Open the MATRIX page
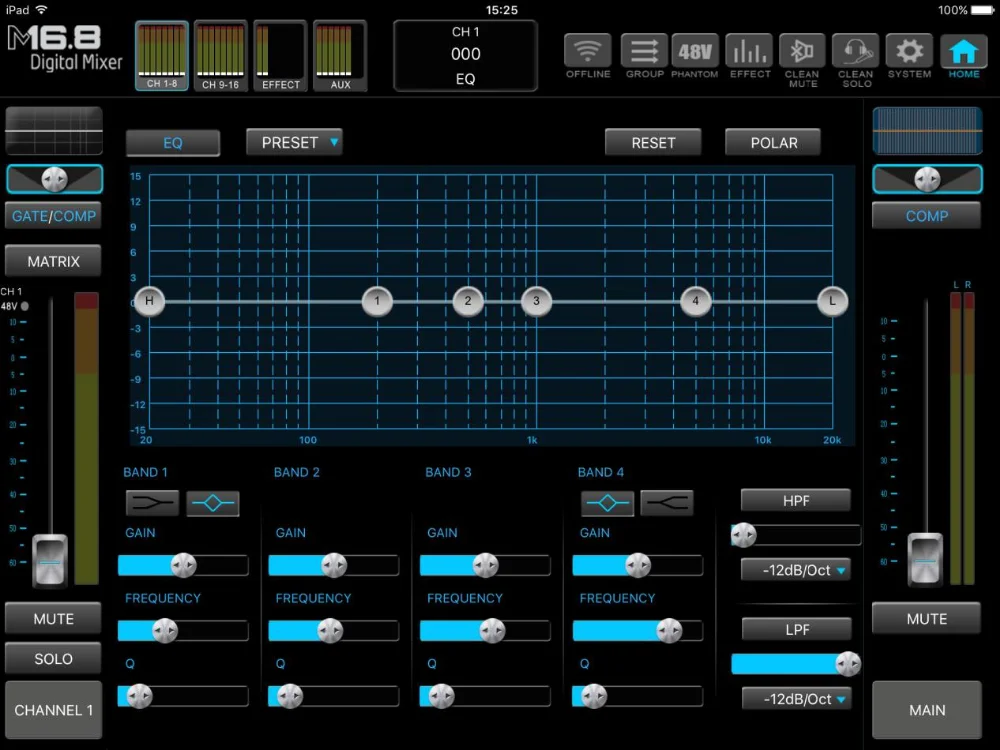Viewport: 1000px width, 750px height. tap(54, 261)
